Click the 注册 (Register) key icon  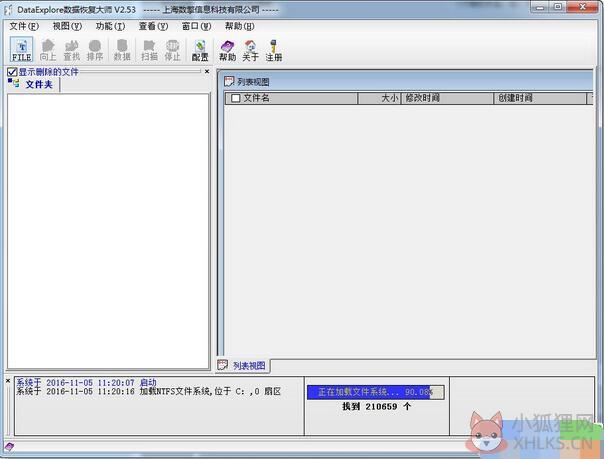pyautogui.click(x=274, y=50)
